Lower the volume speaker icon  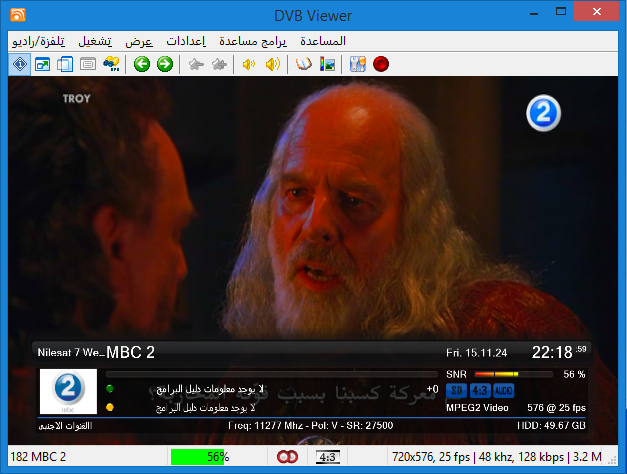[x=249, y=64]
